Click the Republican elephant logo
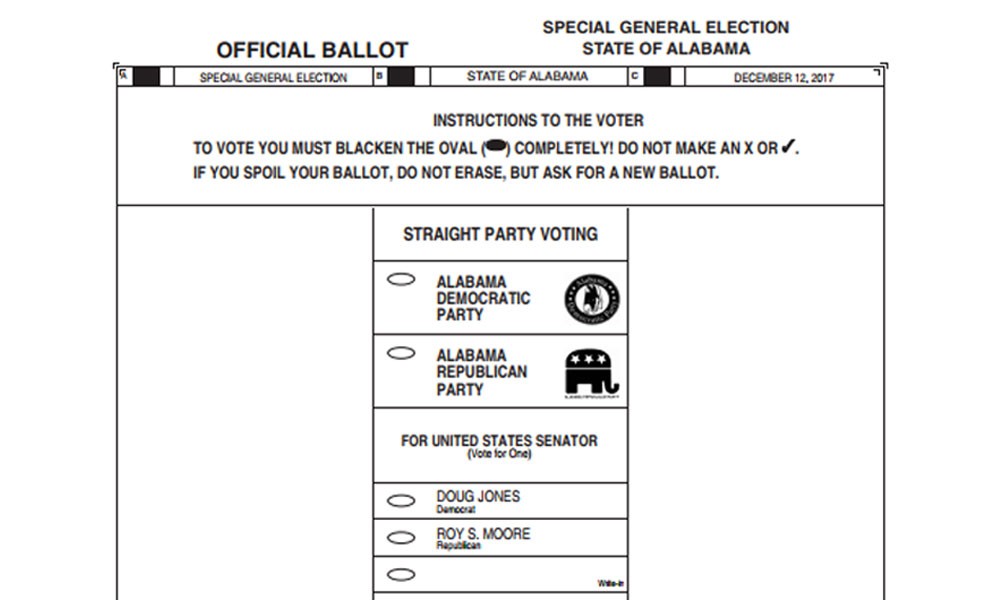The width and height of the screenshot is (1000, 600). coord(592,374)
